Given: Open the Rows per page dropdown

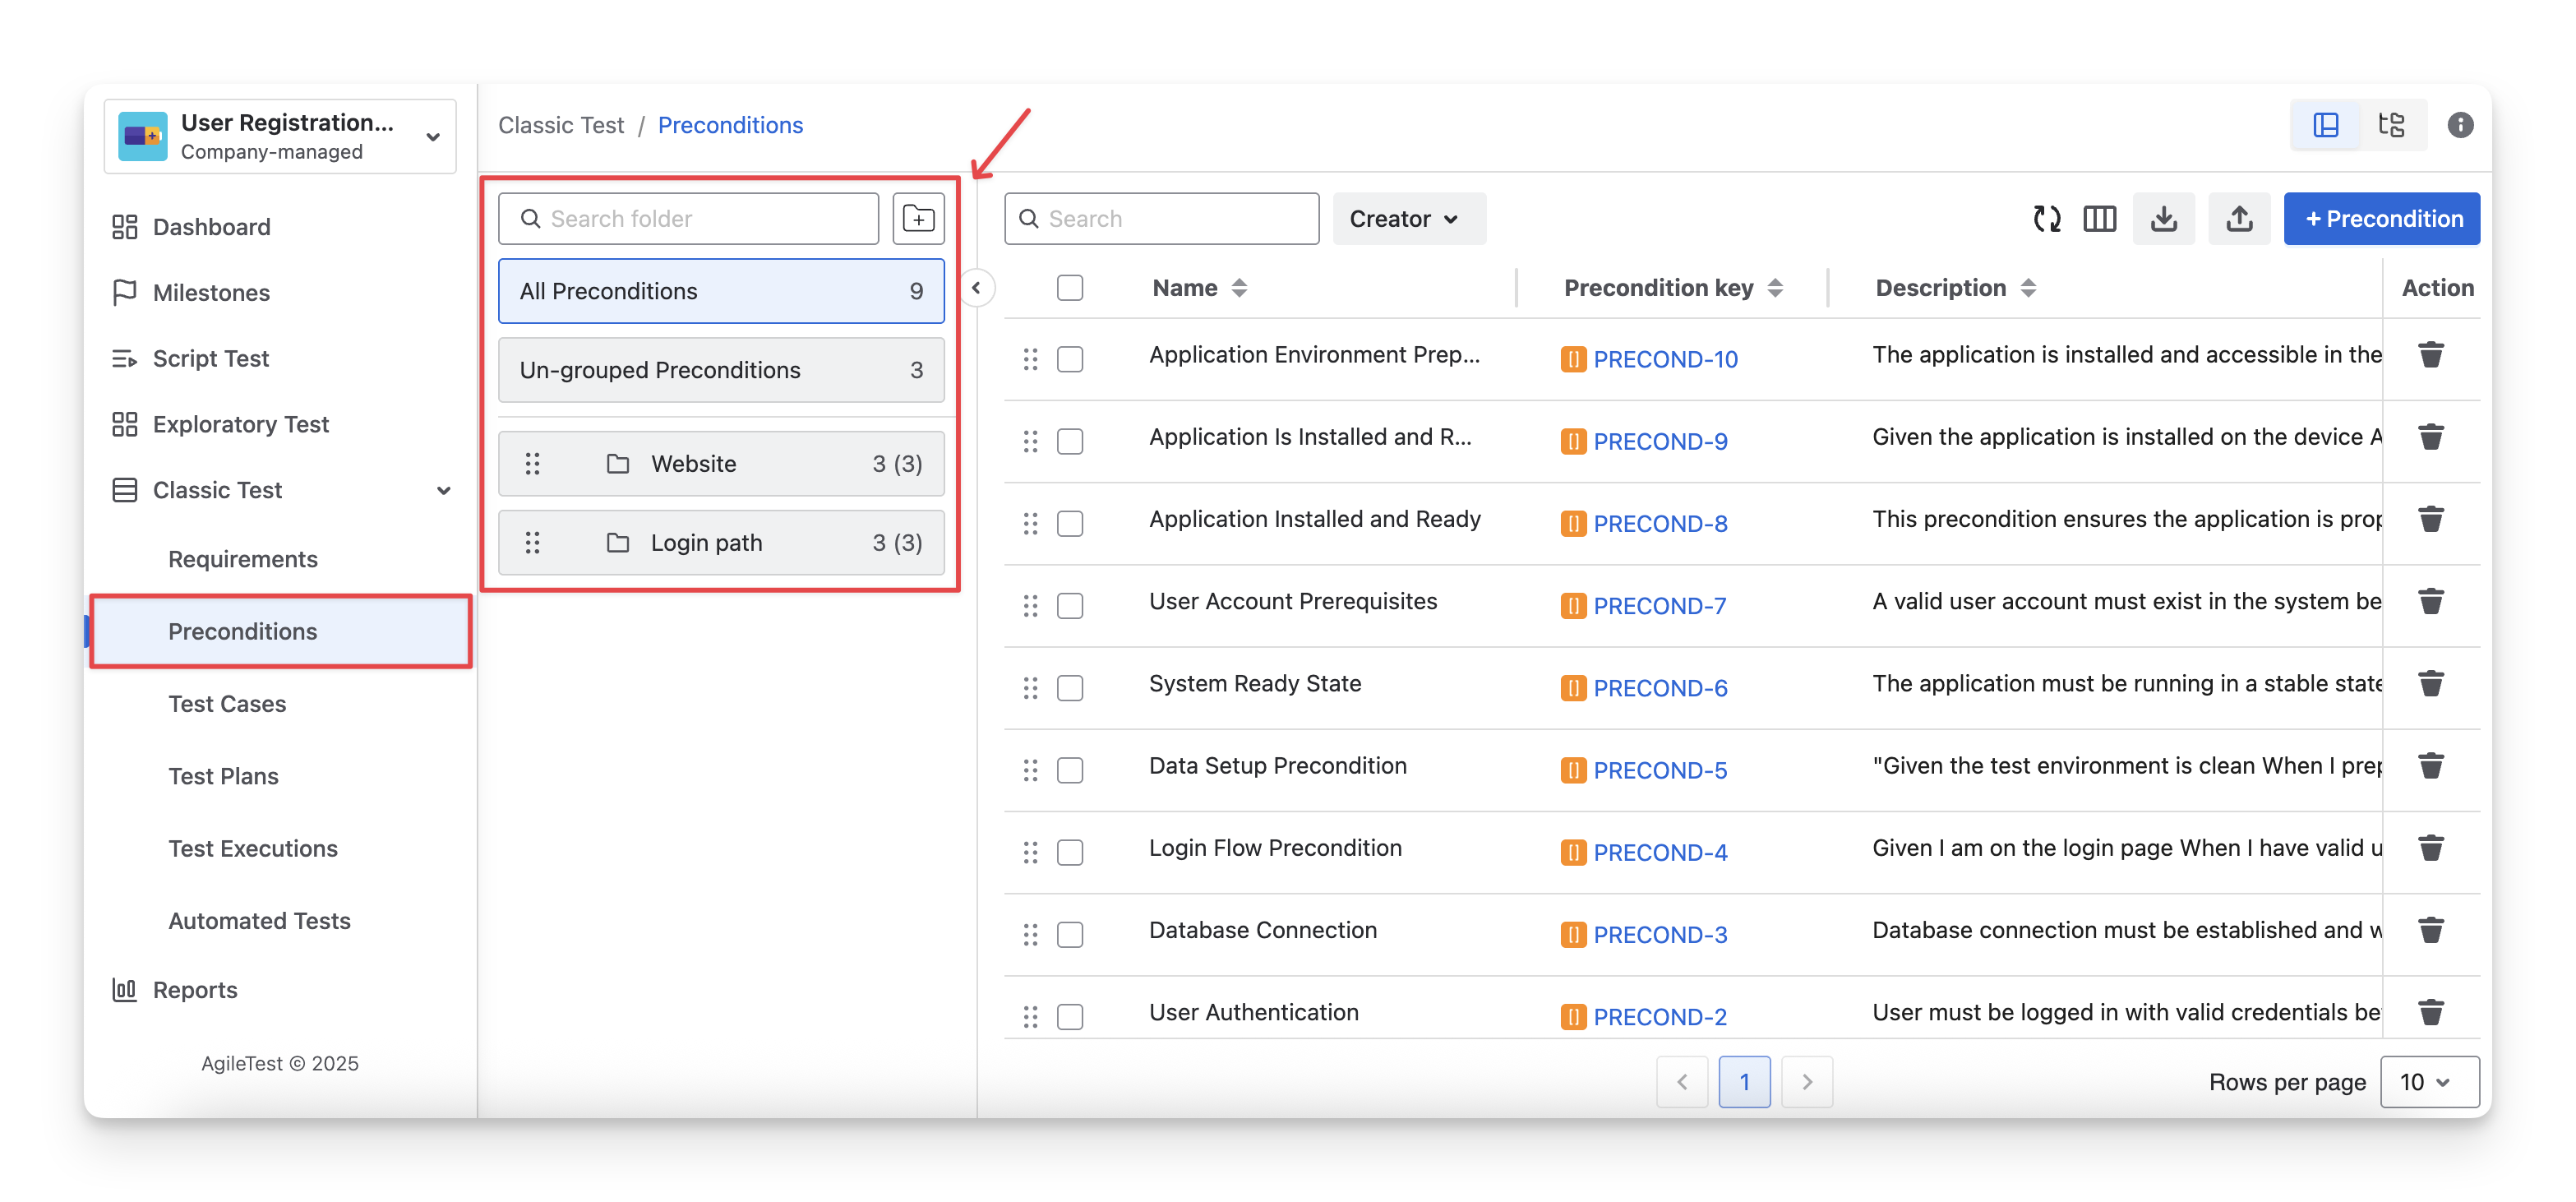Looking at the screenshot, I should pos(2428,1082).
